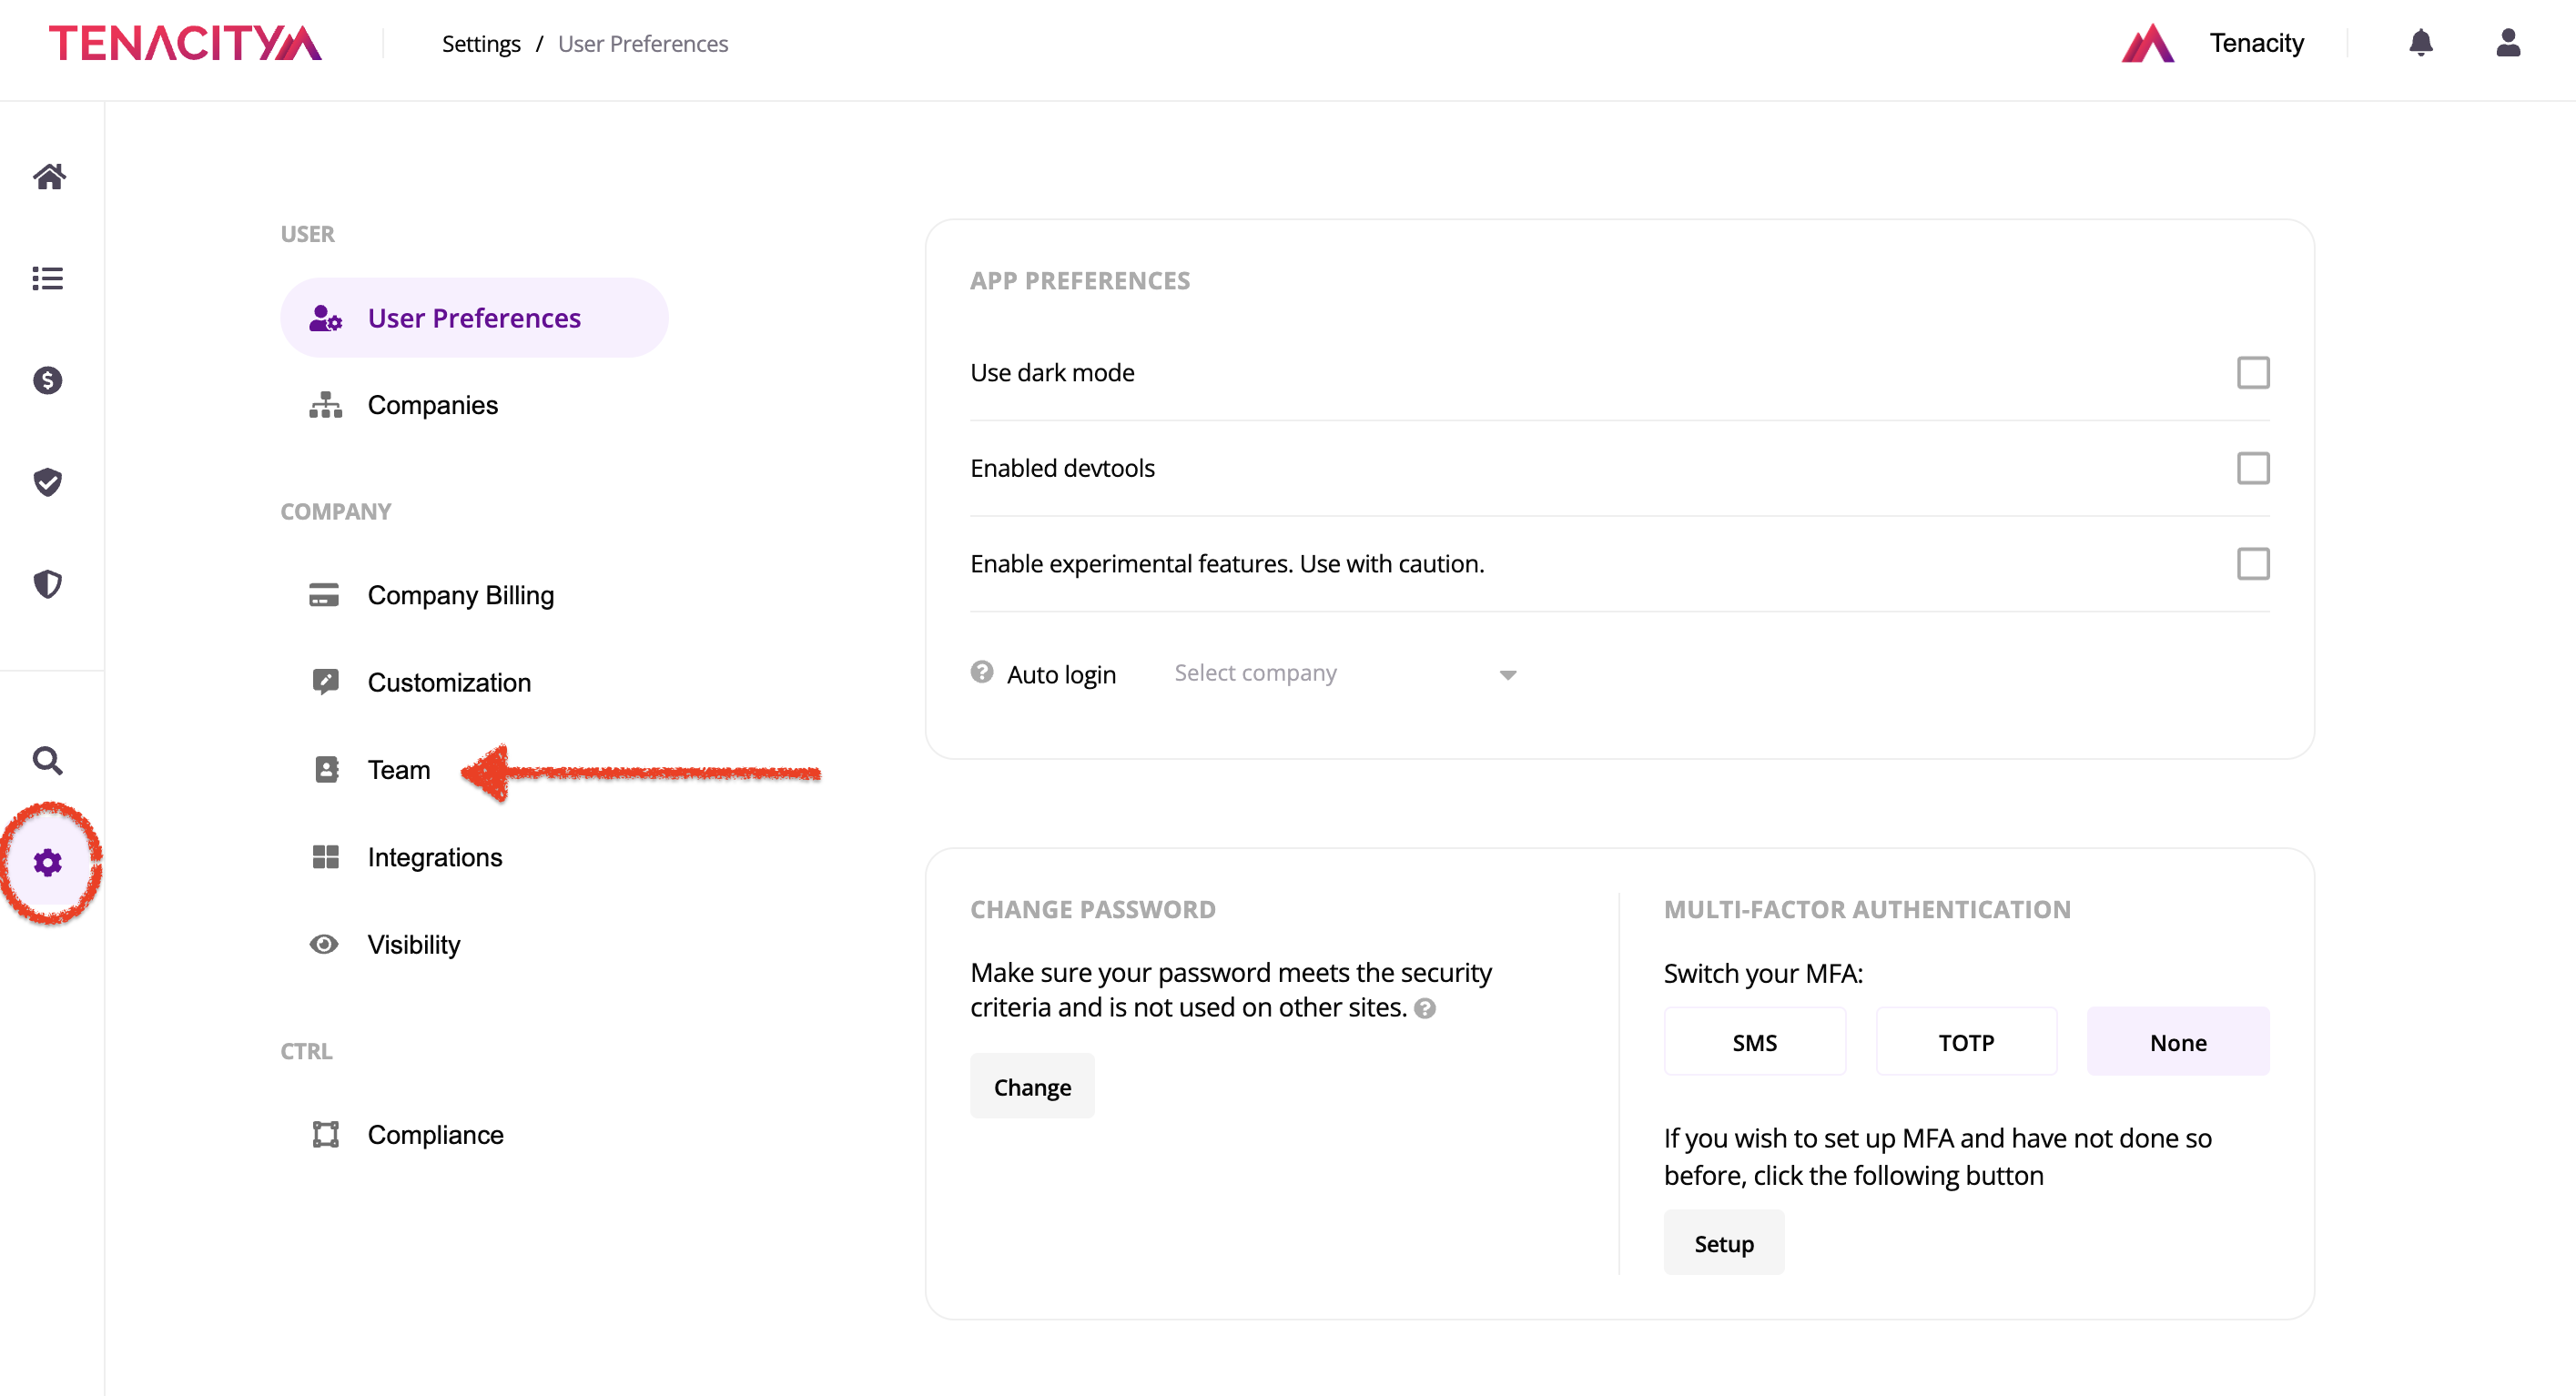Open the half-shield security sidebar icon
This screenshot has height=1396, width=2576.
click(48, 584)
